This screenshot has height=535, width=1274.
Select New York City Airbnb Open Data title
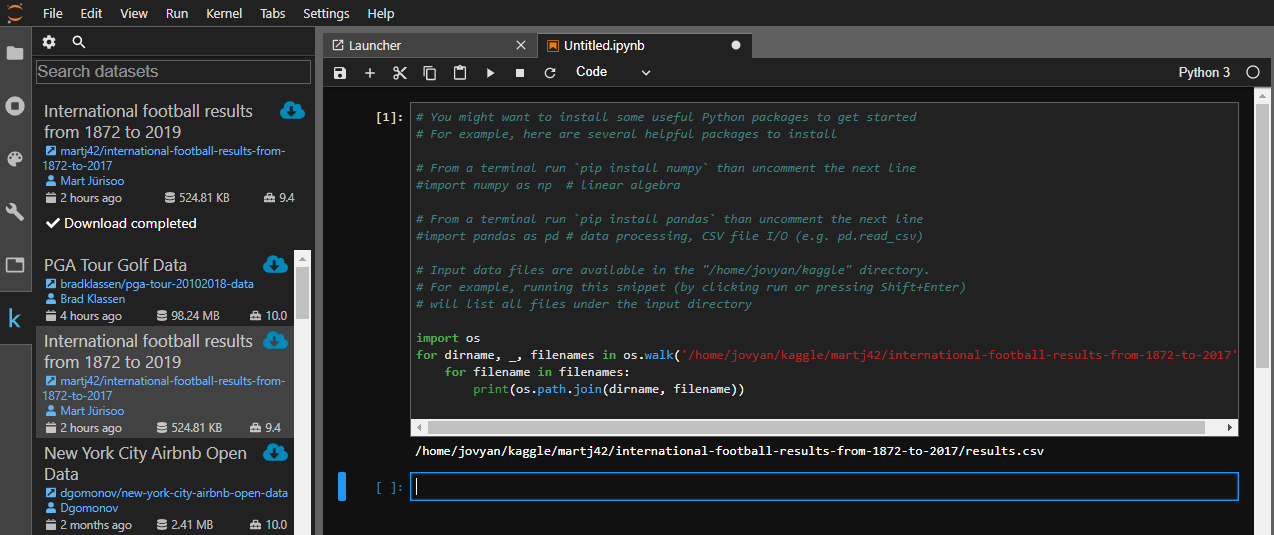pos(145,464)
